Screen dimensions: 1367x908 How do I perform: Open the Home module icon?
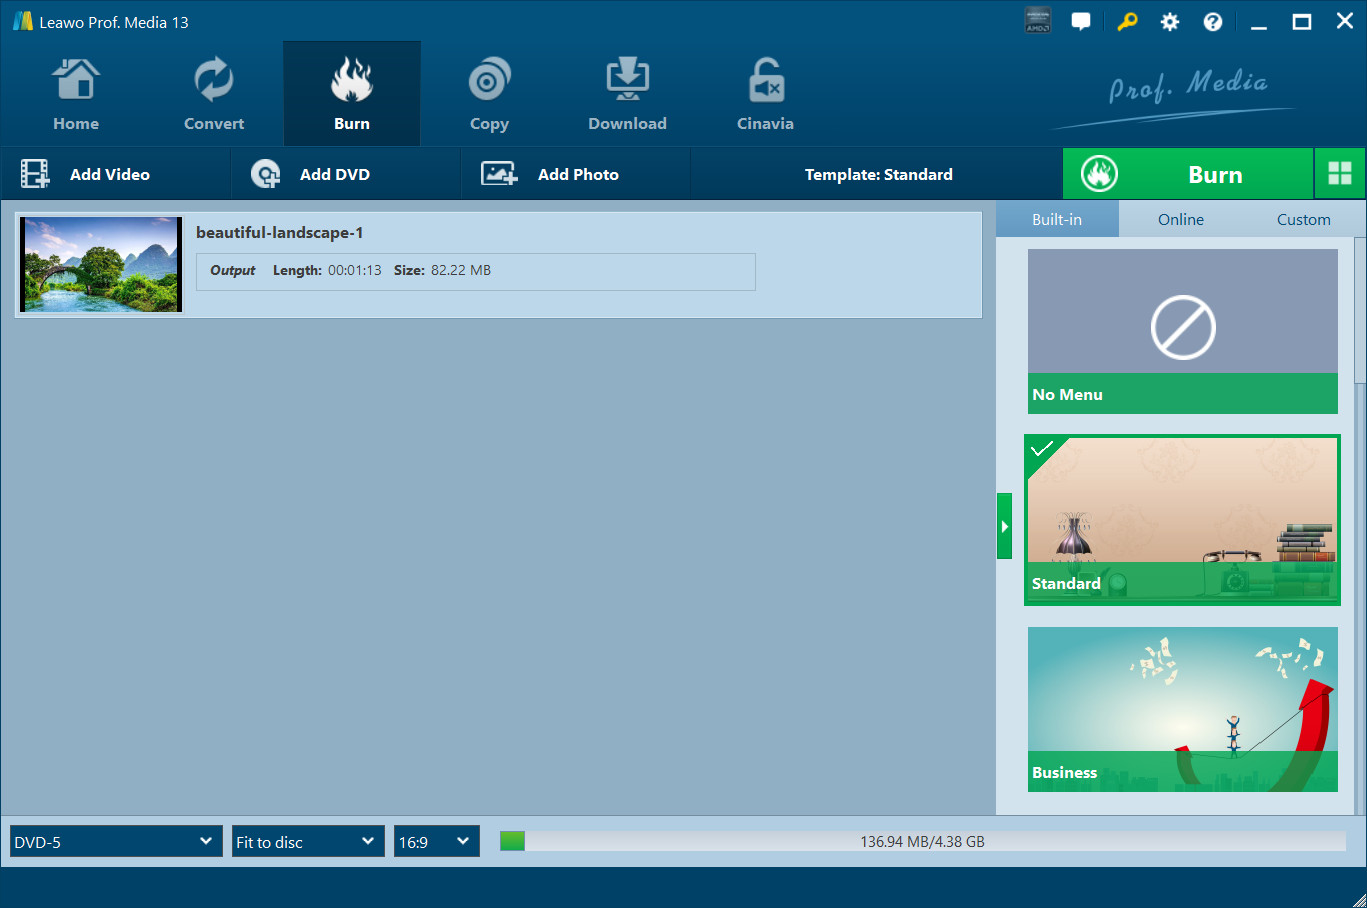coord(76,95)
